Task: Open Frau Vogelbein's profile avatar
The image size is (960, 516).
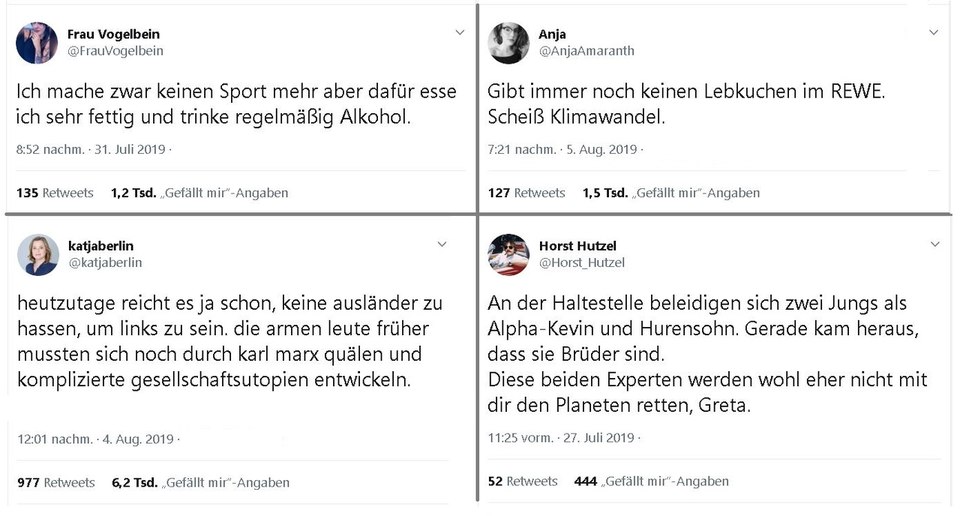Action: 37,43
